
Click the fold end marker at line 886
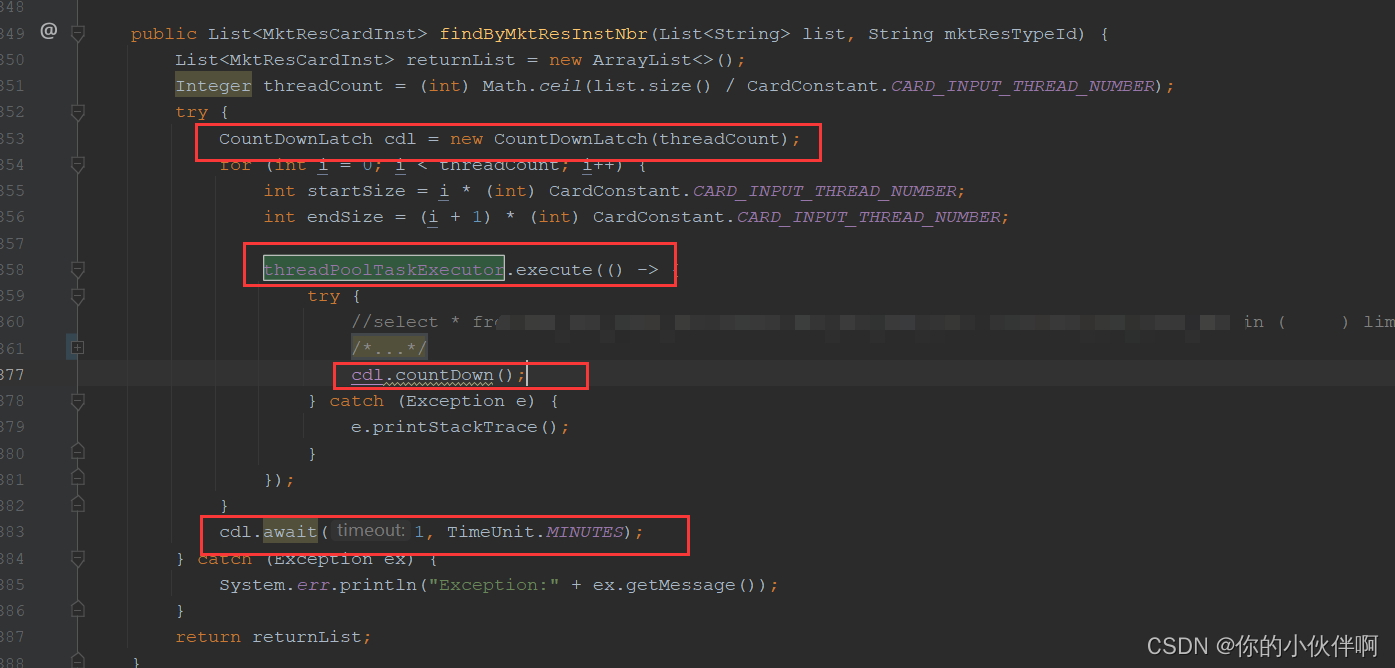(77, 610)
